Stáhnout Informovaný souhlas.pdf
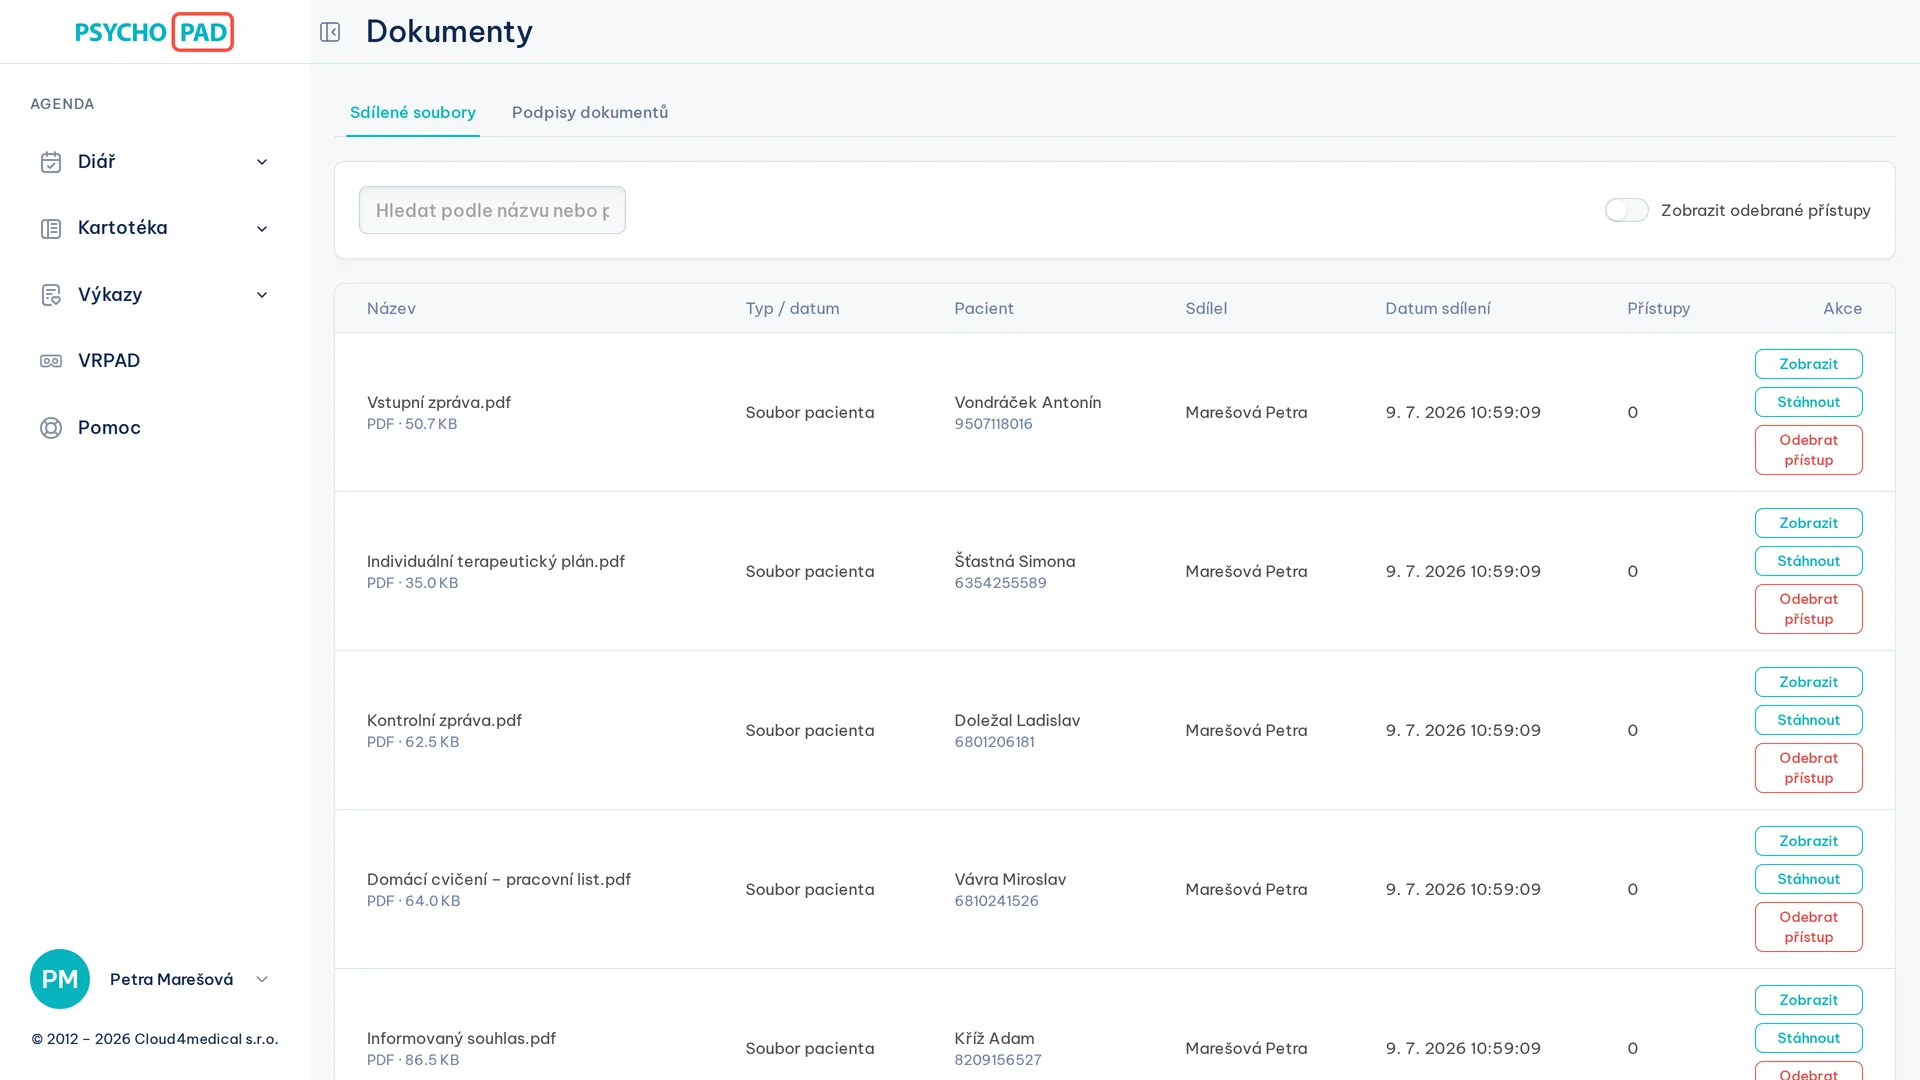This screenshot has height=1080, width=1920. point(1808,1038)
